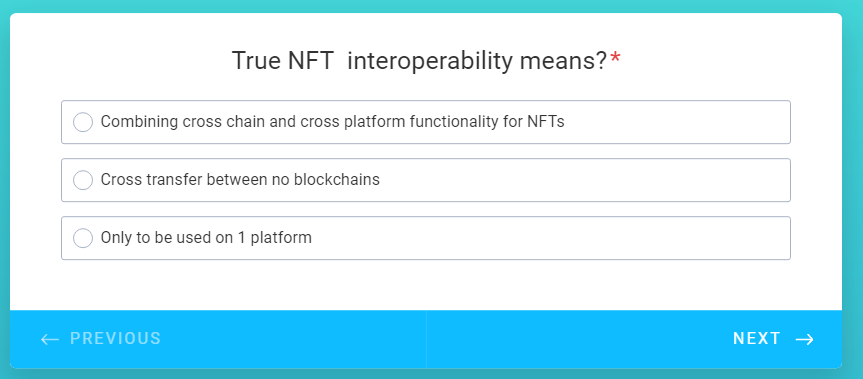This screenshot has height=379, width=863.
Task: Click the red required asterisk after the question
Action: click(615, 58)
